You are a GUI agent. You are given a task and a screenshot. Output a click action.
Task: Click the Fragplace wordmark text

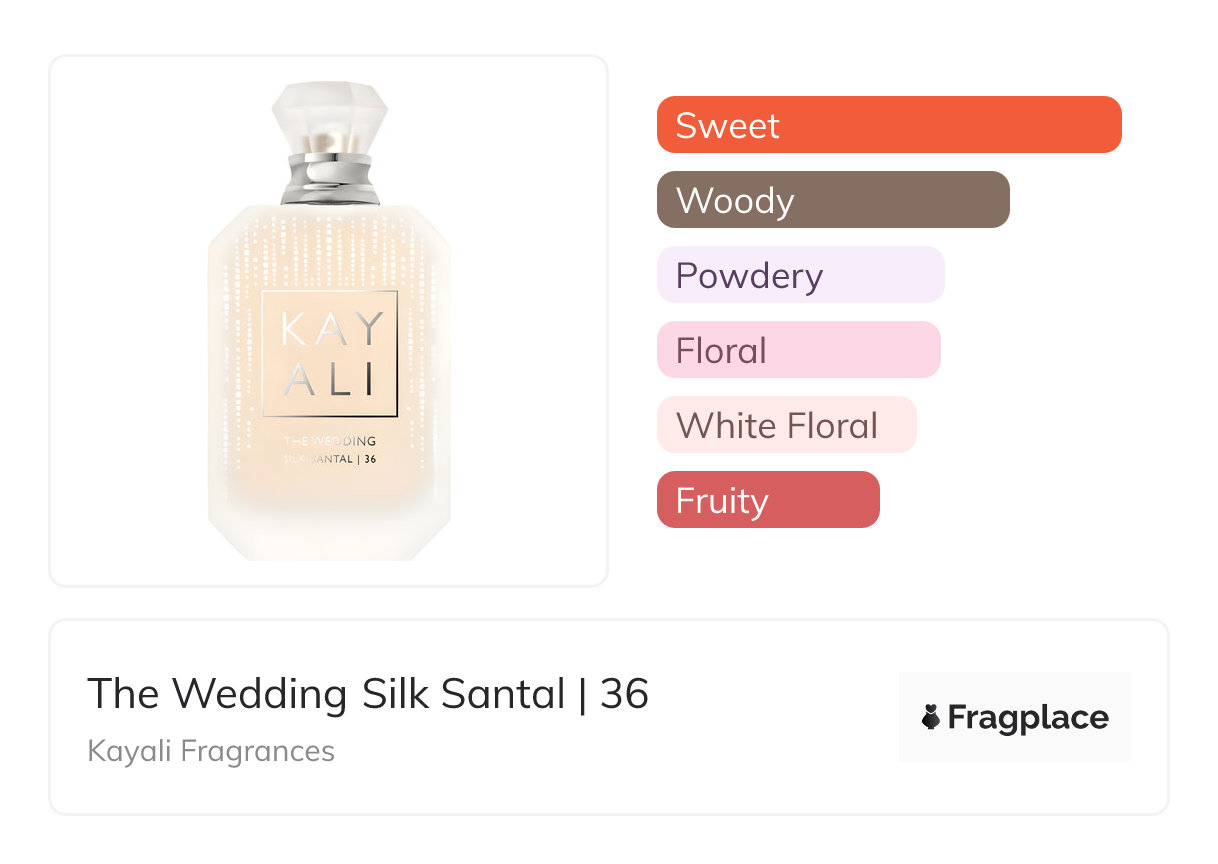pyautogui.click(x=1028, y=717)
